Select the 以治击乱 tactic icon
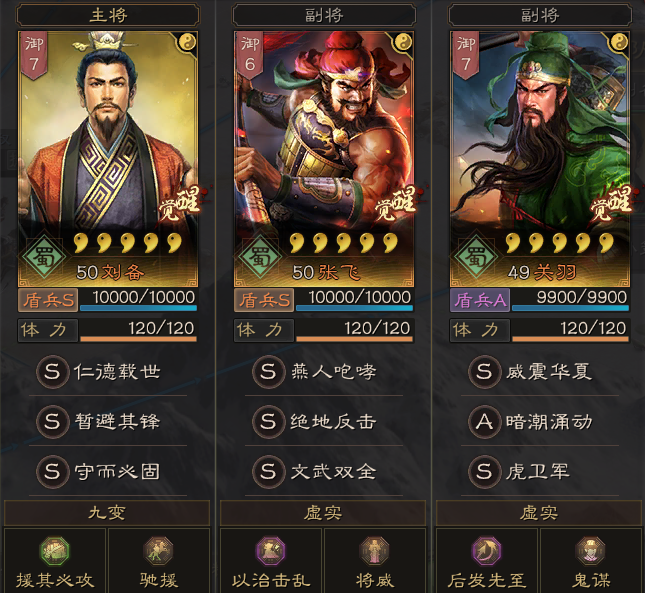This screenshot has width=645, height=593. [271, 551]
